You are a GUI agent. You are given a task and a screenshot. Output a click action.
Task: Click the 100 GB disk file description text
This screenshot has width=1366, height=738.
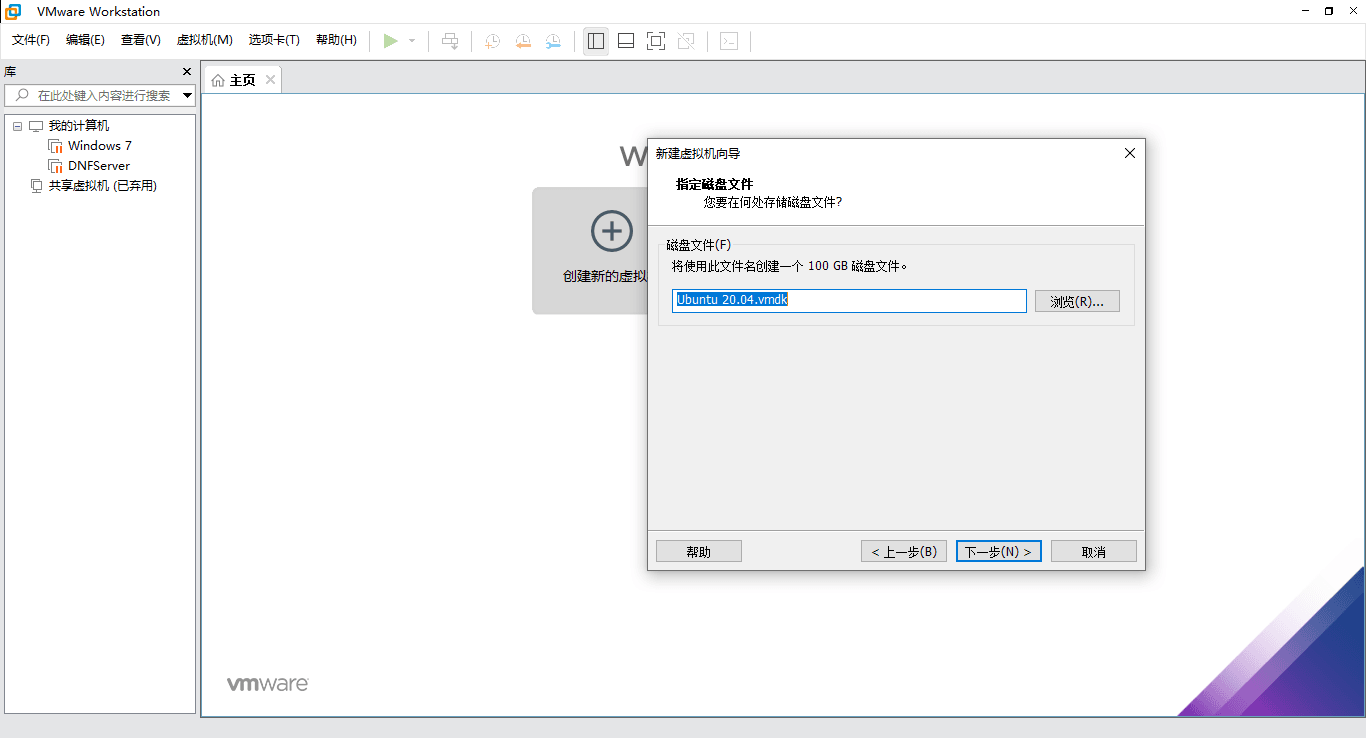(x=790, y=266)
